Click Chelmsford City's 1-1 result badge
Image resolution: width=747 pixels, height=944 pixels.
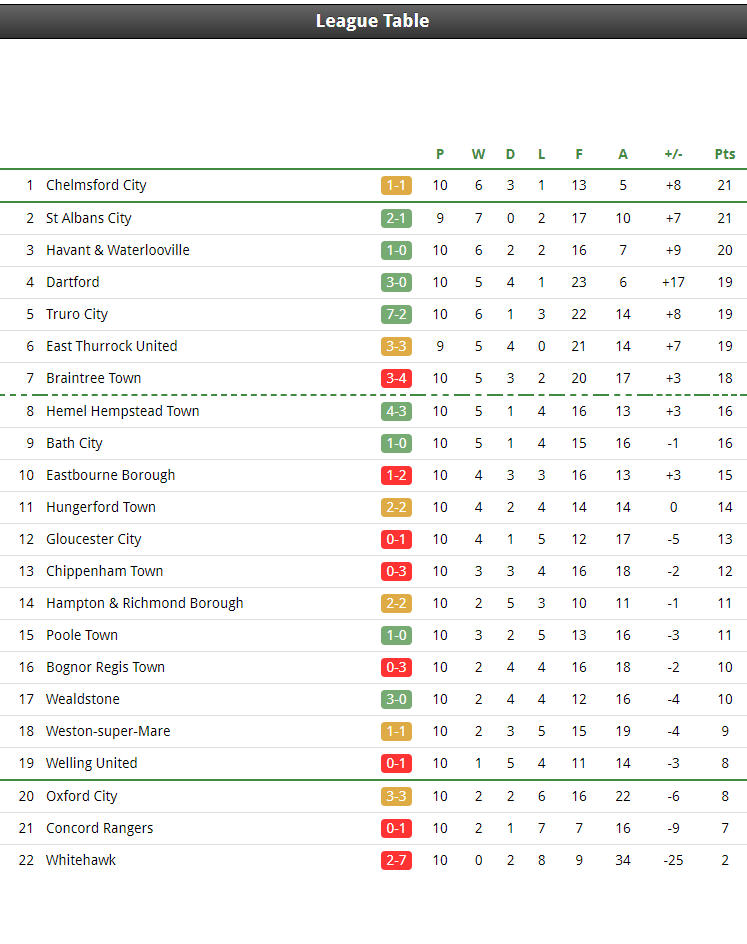(396, 185)
